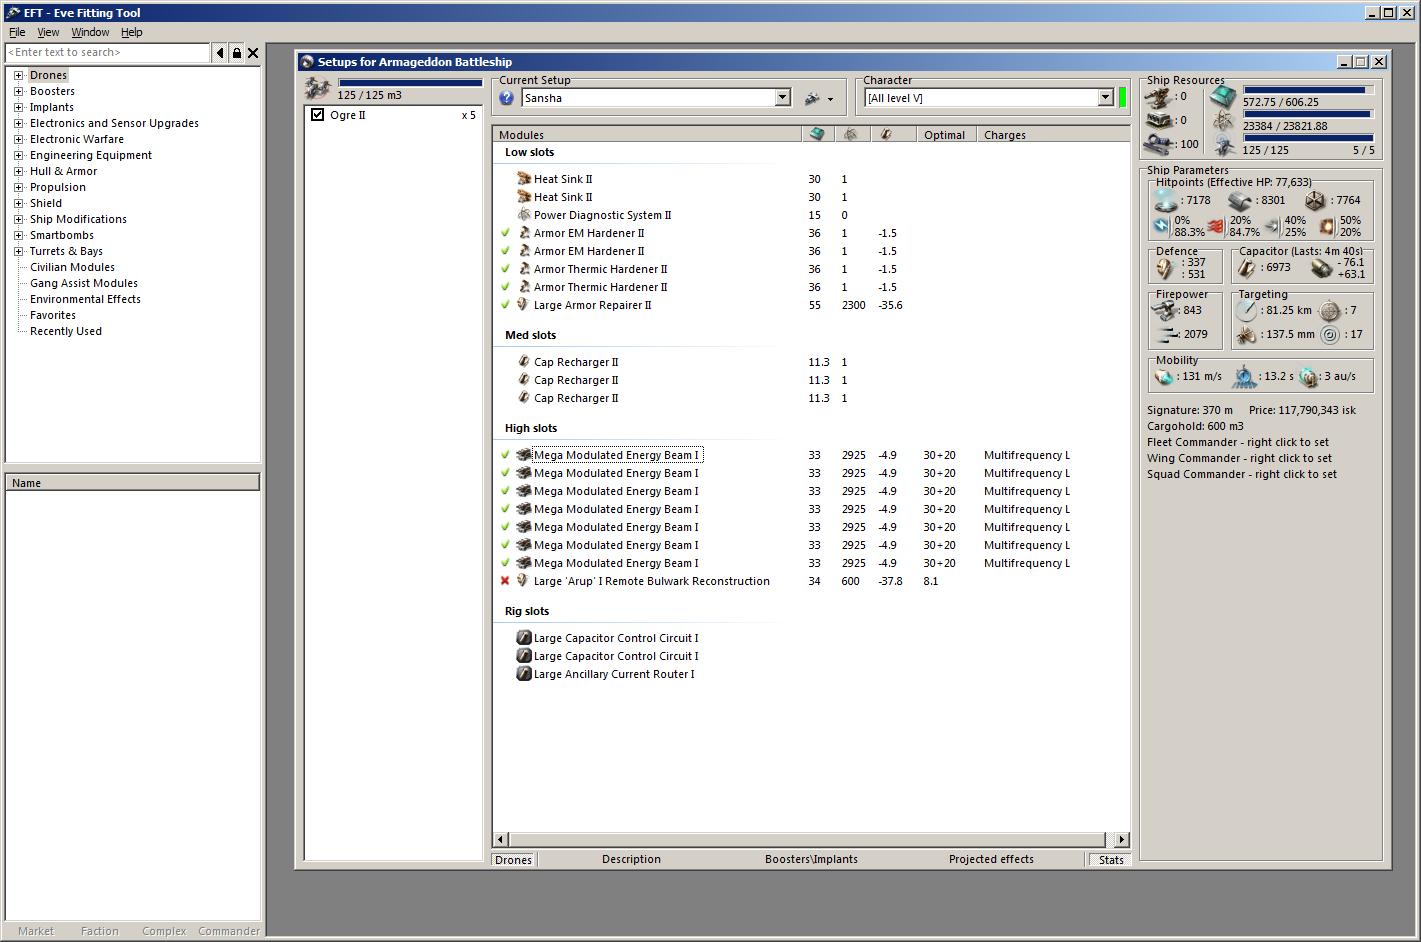1421x942 pixels.
Task: Click the launcher hardpoints icon in Ship Resources
Action: [1160, 121]
